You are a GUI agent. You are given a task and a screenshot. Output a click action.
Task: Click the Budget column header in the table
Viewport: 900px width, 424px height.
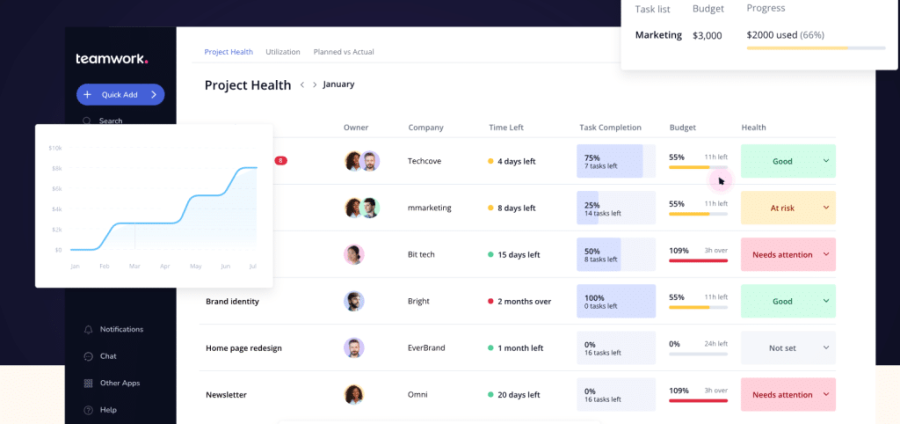tap(682, 127)
